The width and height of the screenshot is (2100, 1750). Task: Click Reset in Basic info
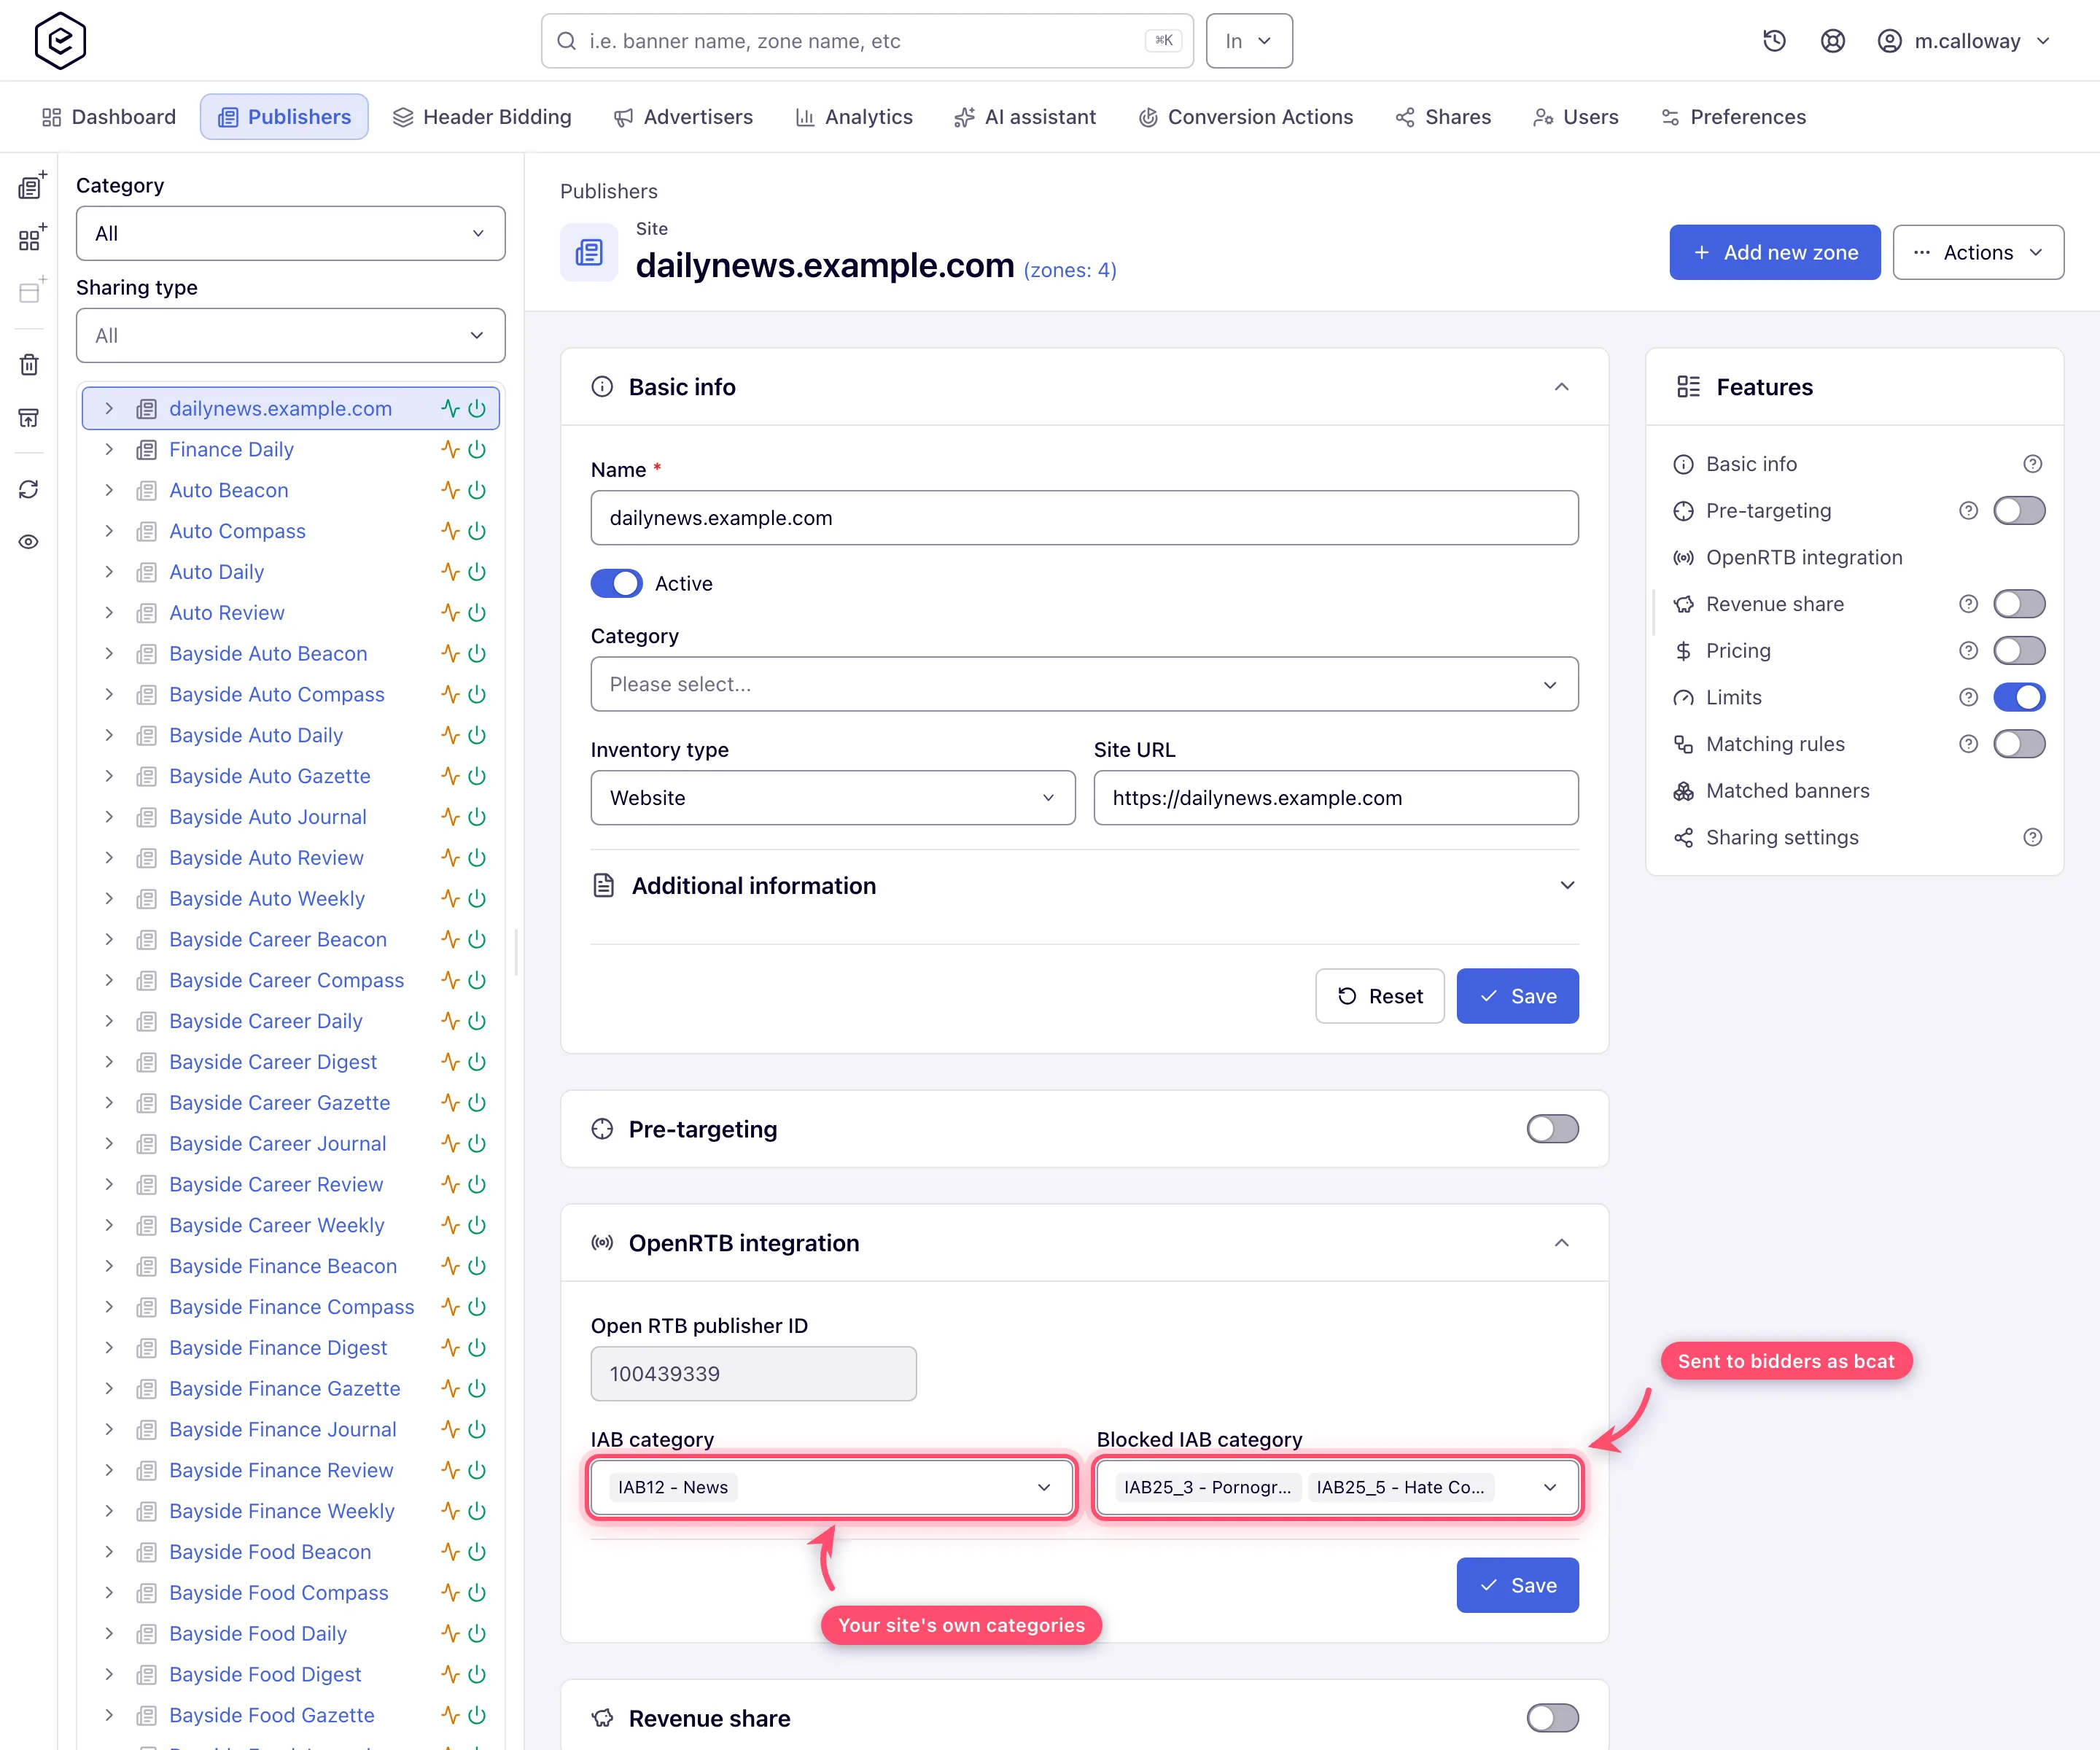pyautogui.click(x=1379, y=996)
